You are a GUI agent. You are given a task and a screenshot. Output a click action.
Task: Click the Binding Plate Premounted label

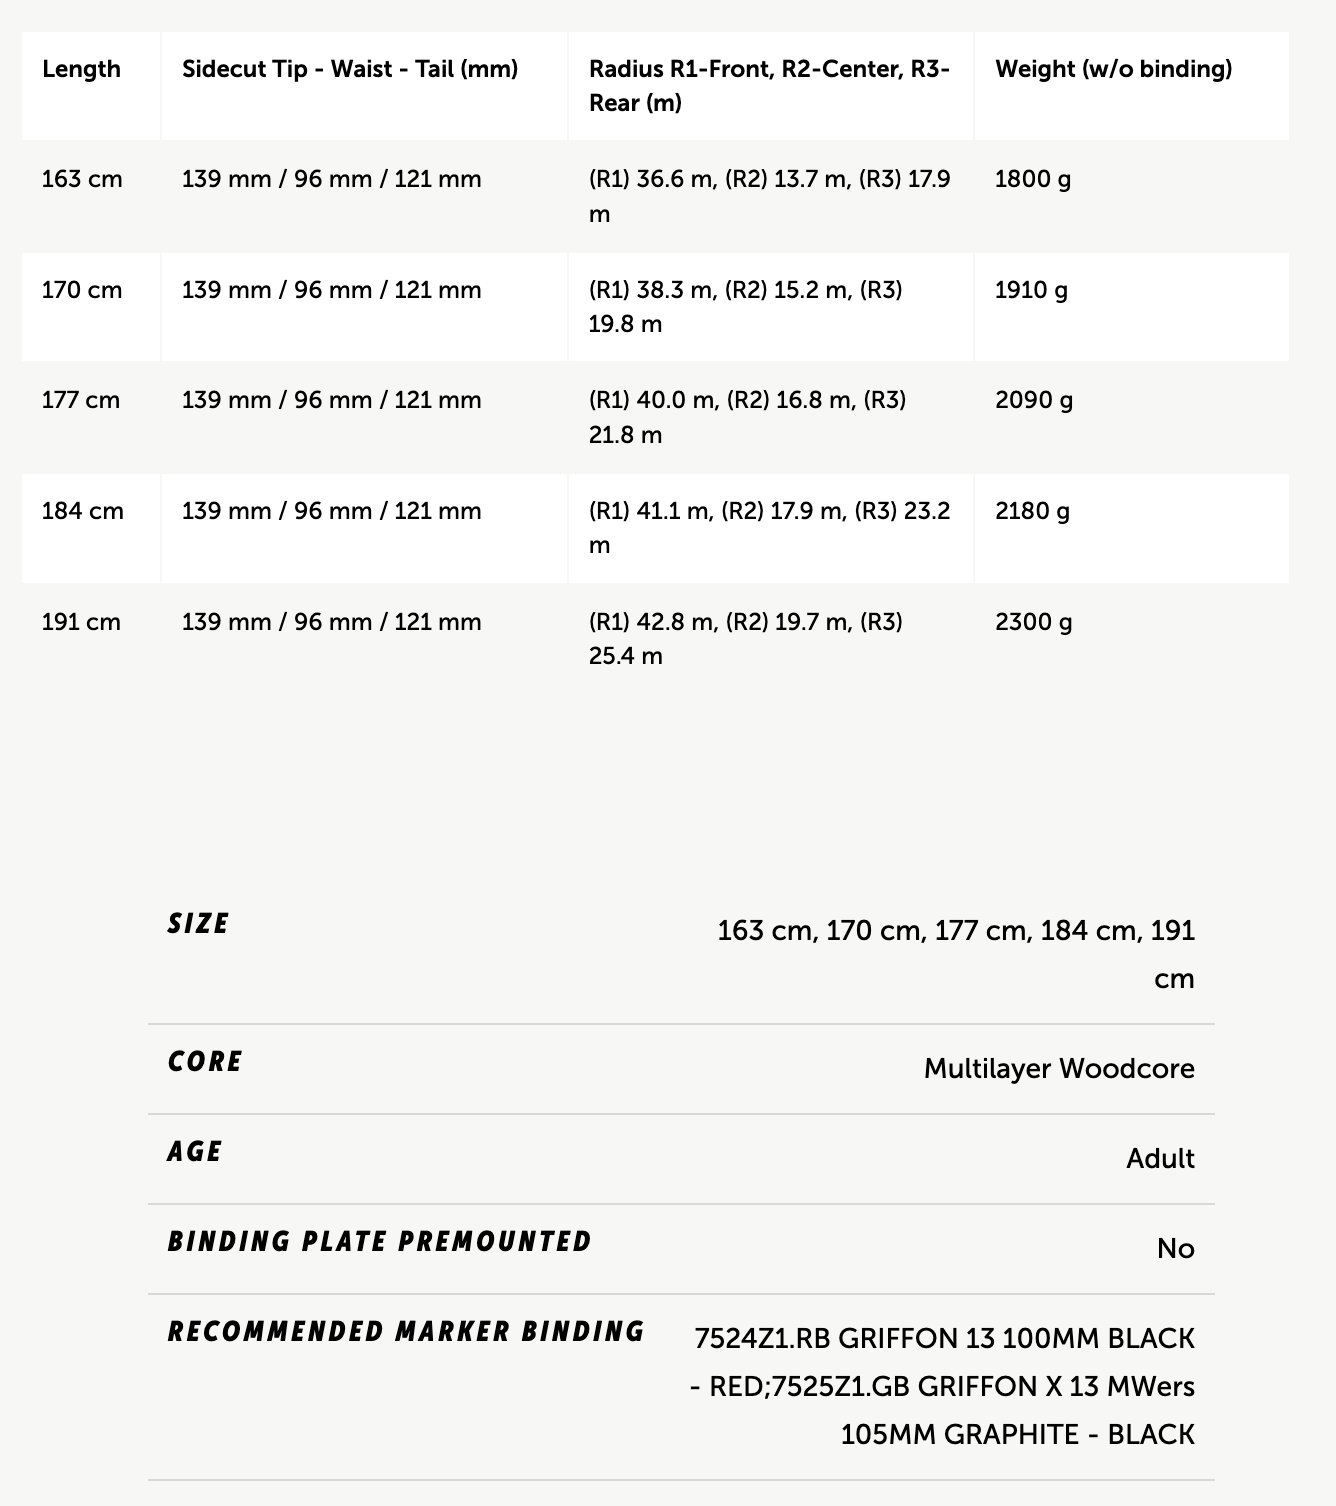click(x=380, y=1242)
